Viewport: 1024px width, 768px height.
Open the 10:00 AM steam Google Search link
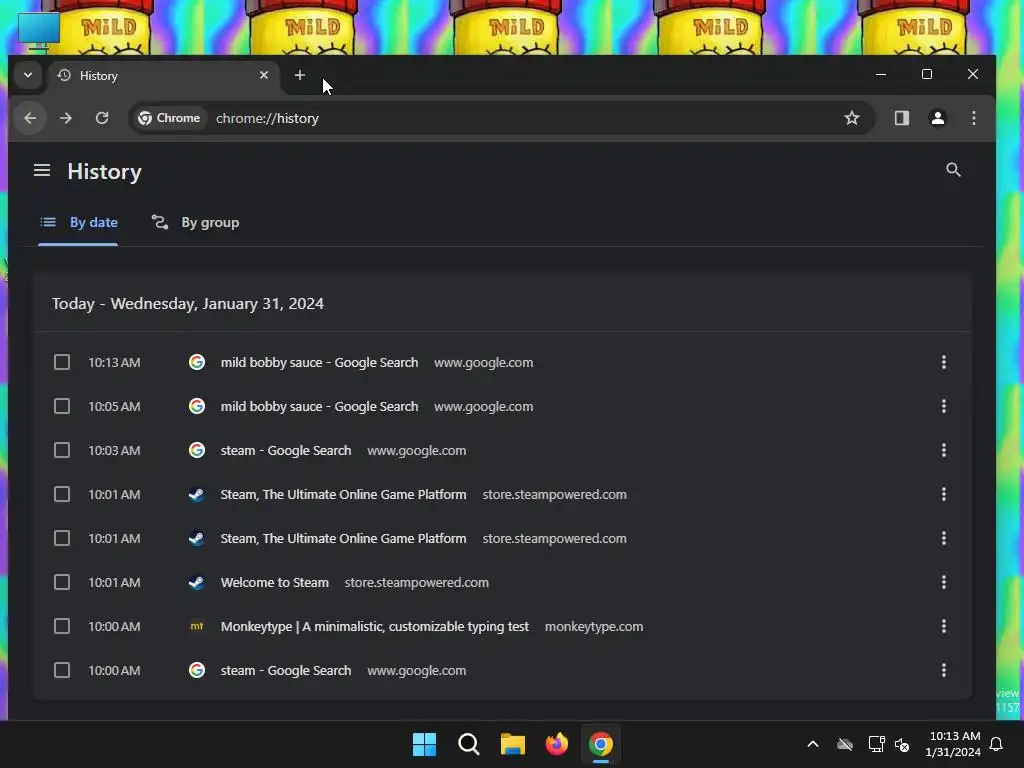pyautogui.click(x=286, y=671)
